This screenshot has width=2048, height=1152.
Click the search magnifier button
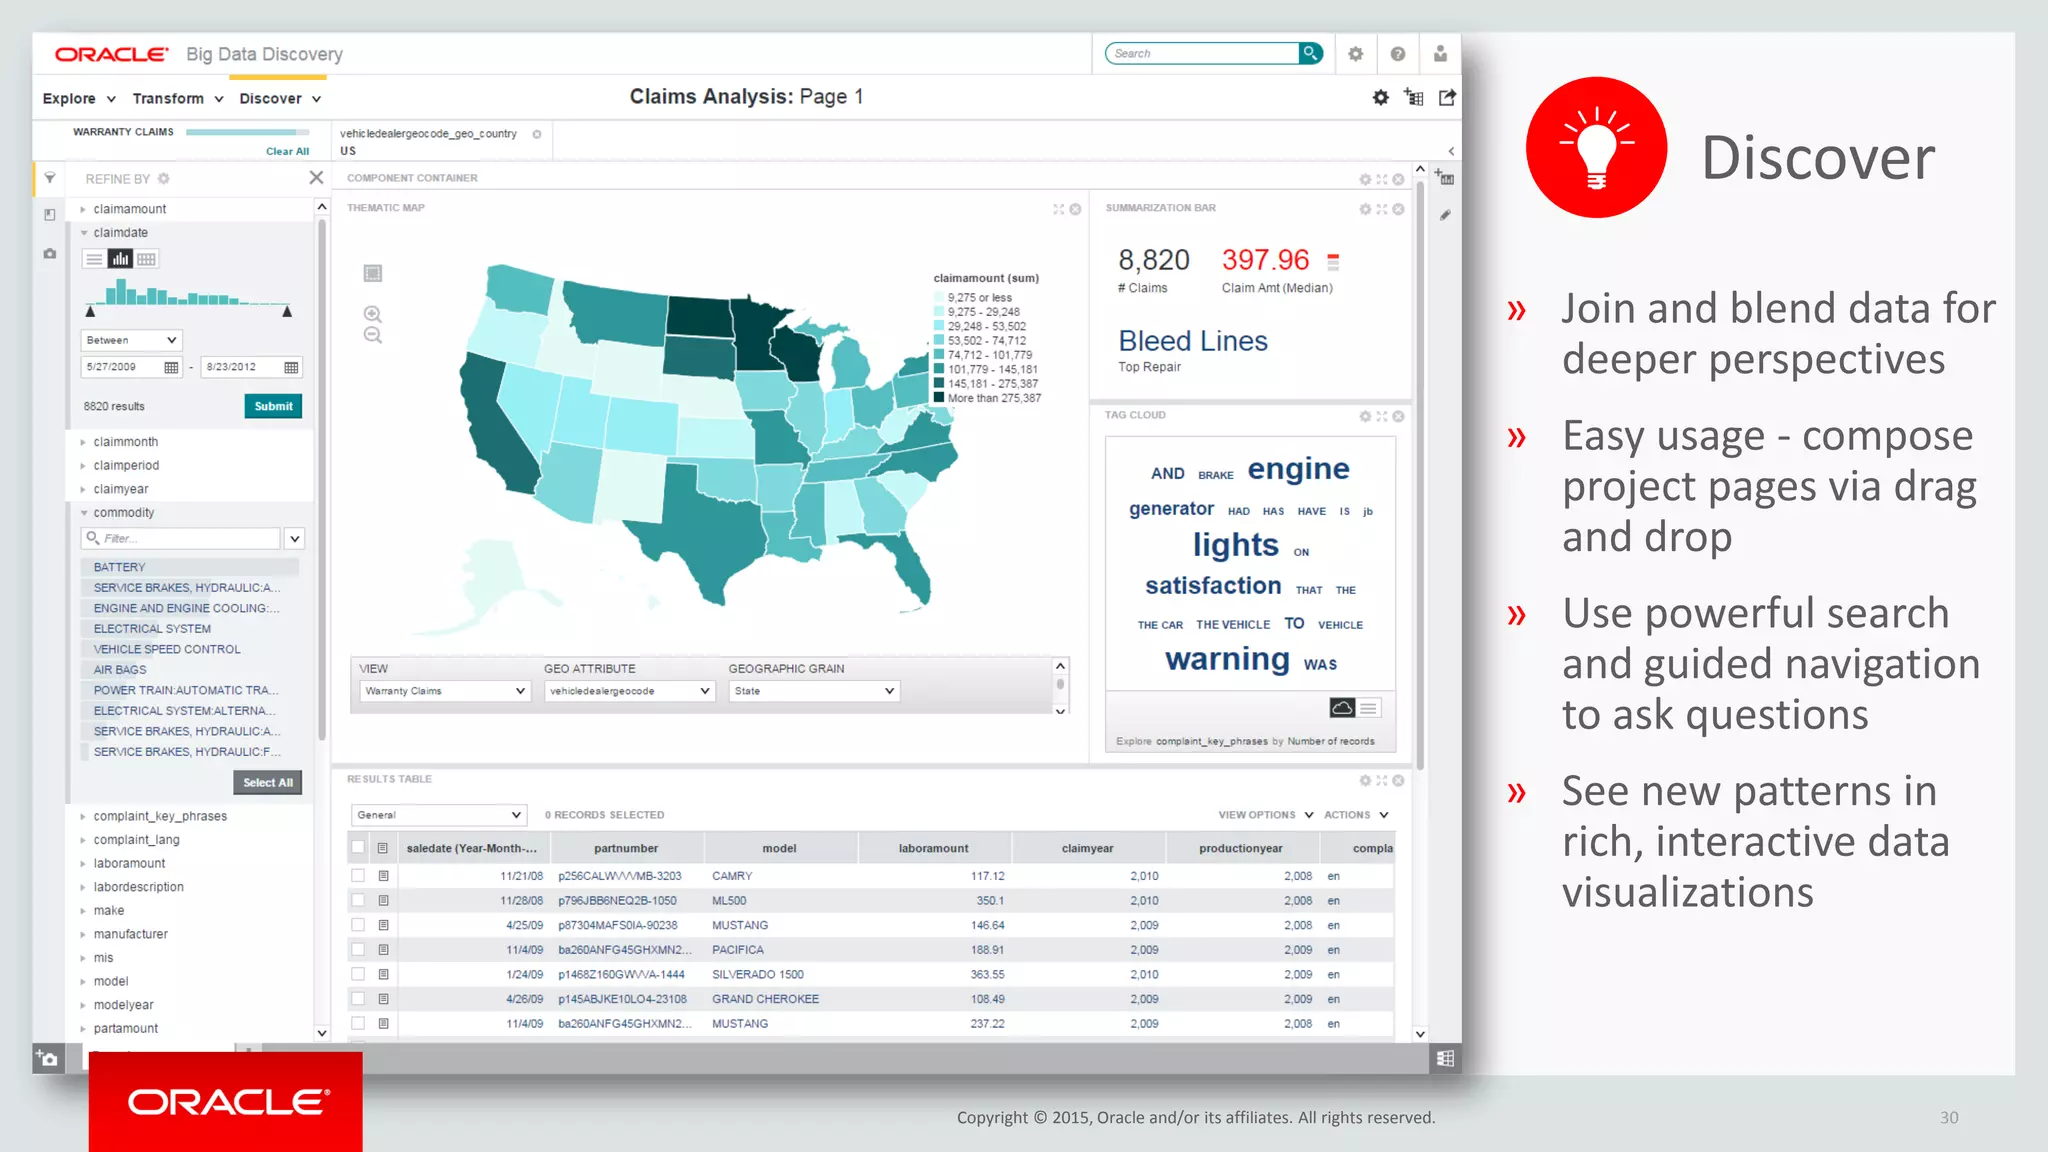(1310, 53)
